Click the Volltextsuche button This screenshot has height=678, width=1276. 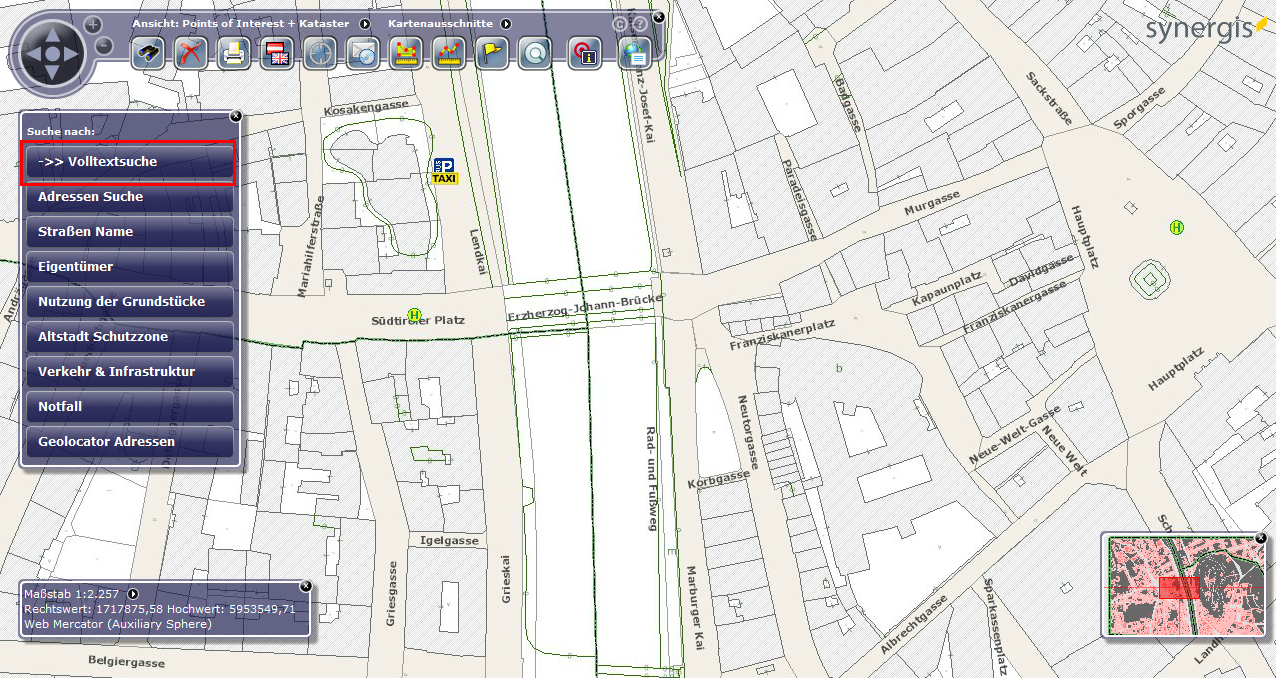tap(130, 162)
